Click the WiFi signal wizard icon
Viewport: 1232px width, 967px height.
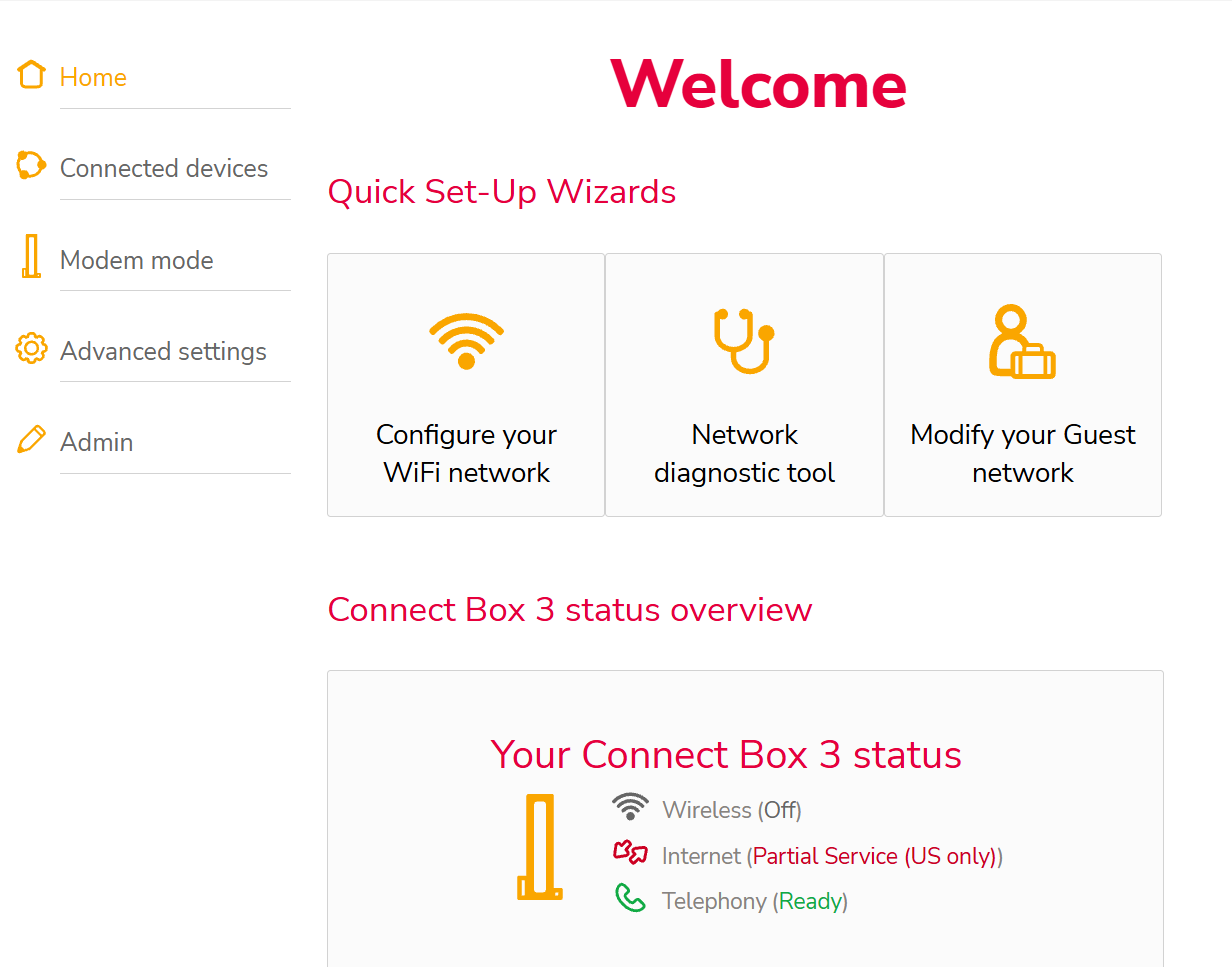pos(466,341)
